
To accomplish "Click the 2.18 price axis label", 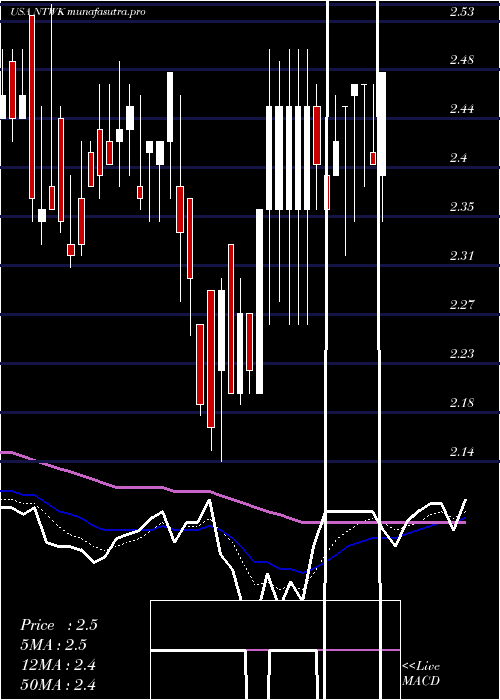I will pos(462,403).
